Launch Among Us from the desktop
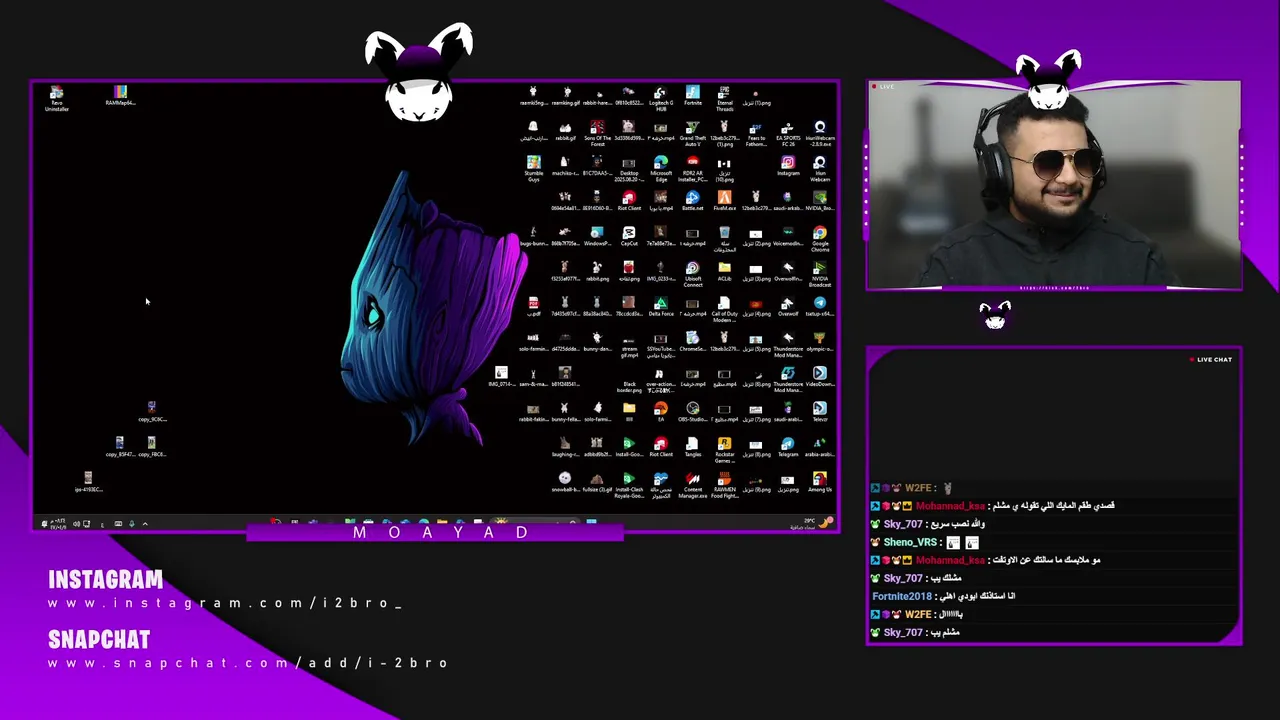Image resolution: width=1280 pixels, height=720 pixels. click(x=820, y=481)
